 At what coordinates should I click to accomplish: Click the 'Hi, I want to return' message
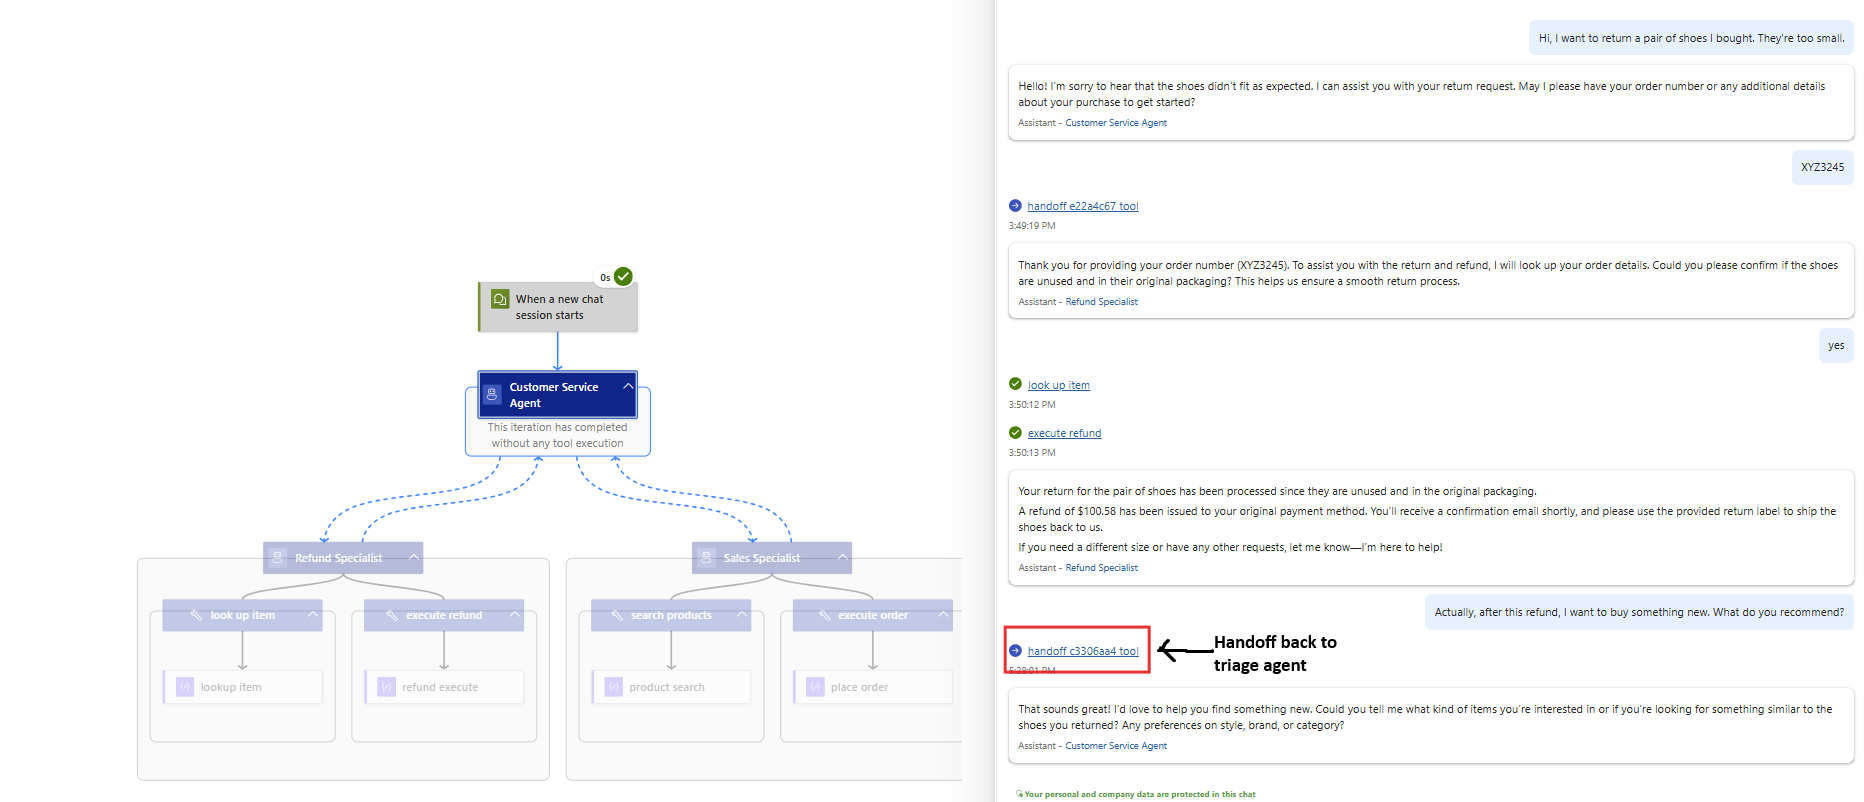pyautogui.click(x=1691, y=38)
